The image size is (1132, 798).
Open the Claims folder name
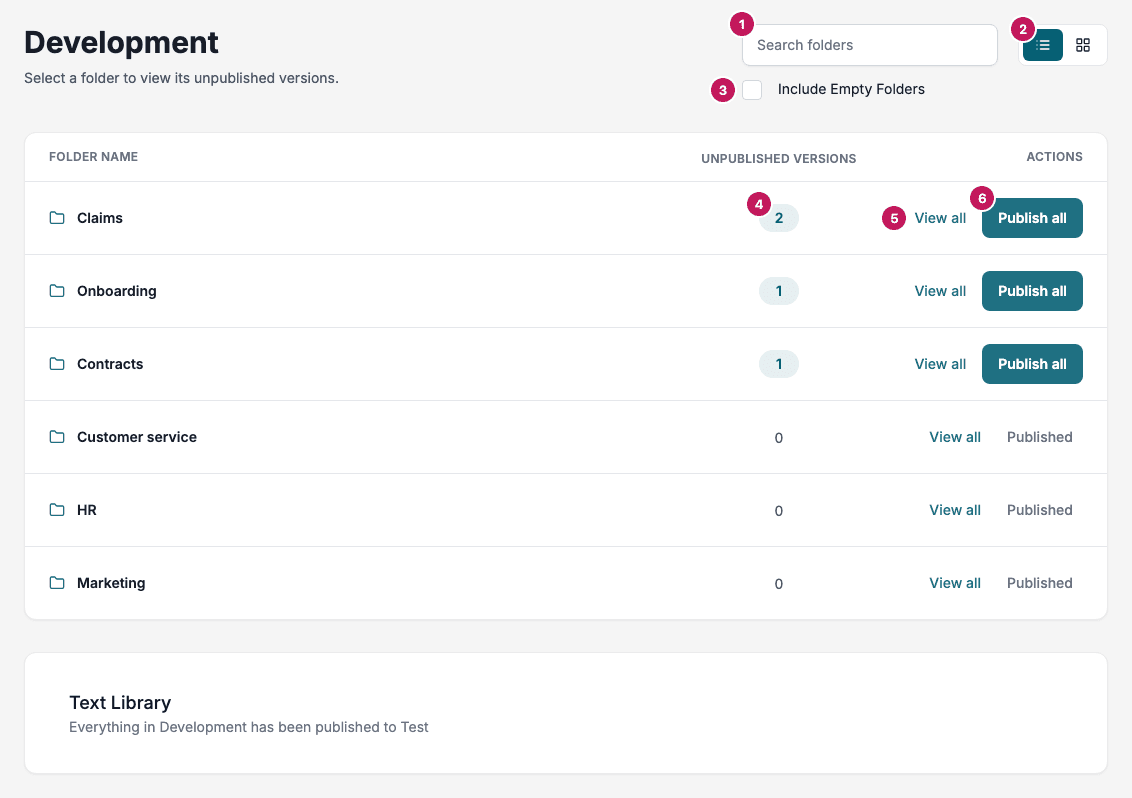[100, 218]
